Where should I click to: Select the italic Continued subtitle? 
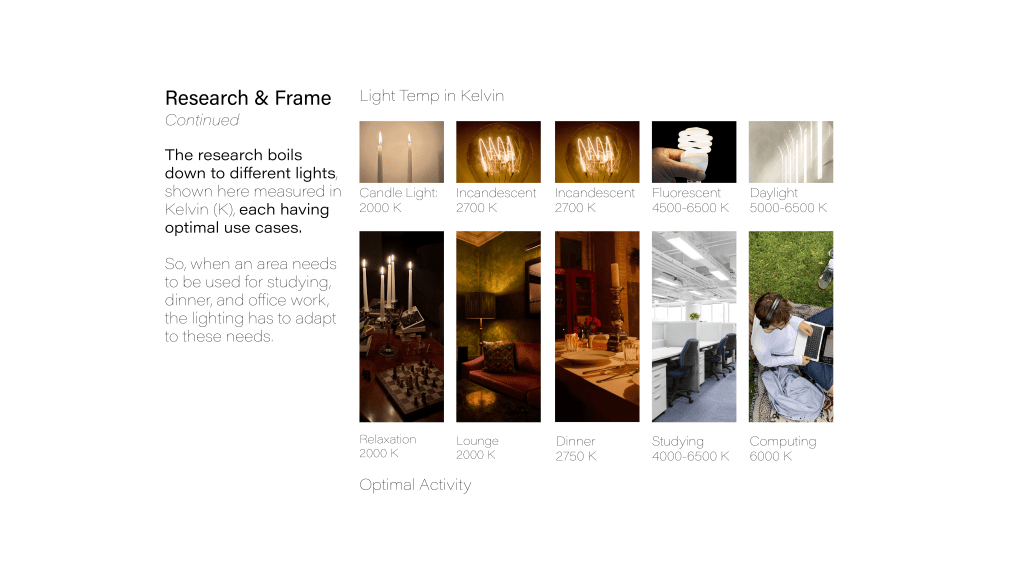click(202, 120)
